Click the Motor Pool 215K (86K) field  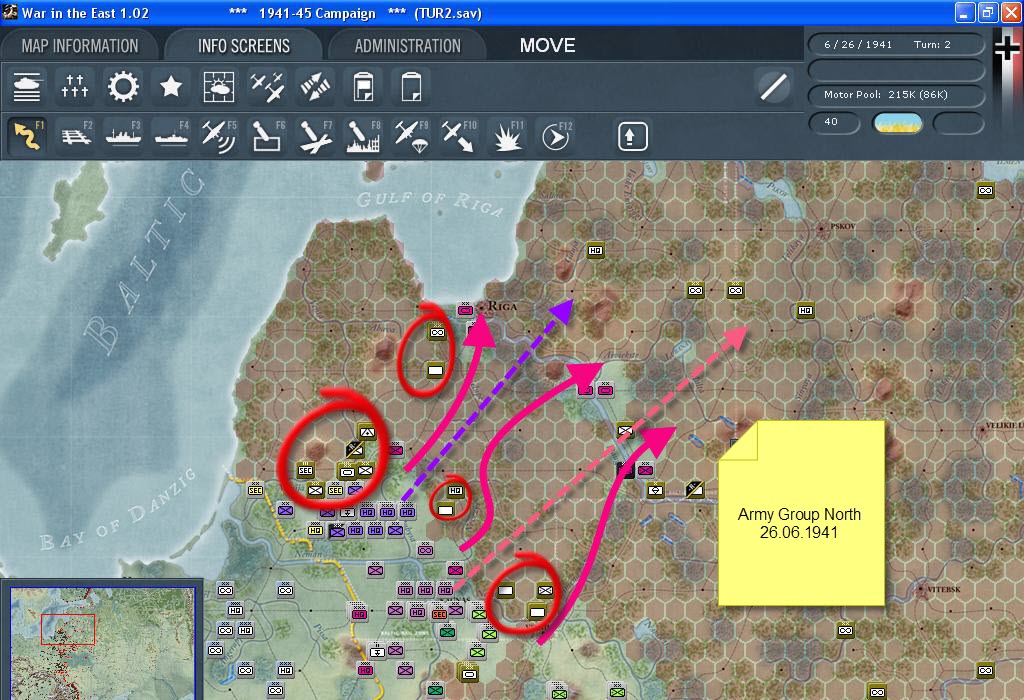tap(896, 95)
